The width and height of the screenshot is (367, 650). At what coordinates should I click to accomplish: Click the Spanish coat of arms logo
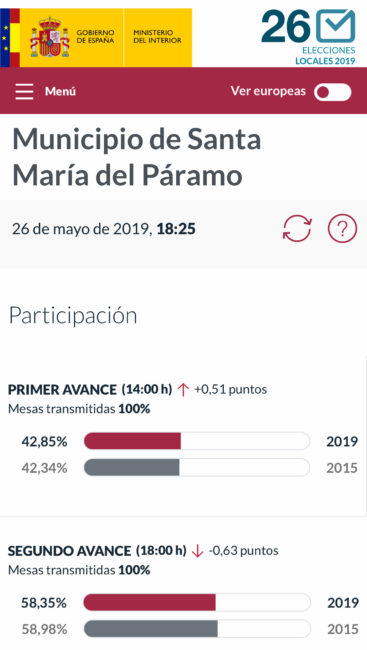(50, 37)
